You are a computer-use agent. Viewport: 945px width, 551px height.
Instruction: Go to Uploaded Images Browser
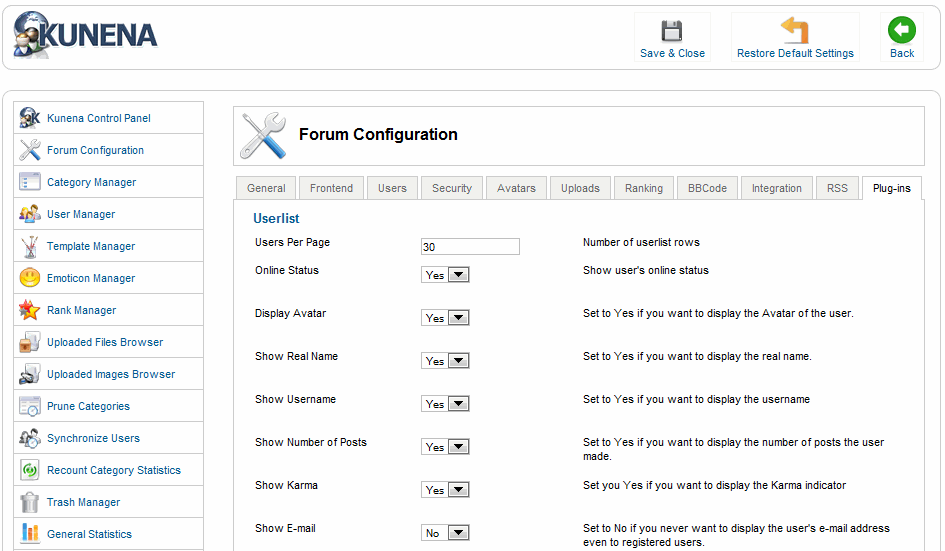pos(111,374)
